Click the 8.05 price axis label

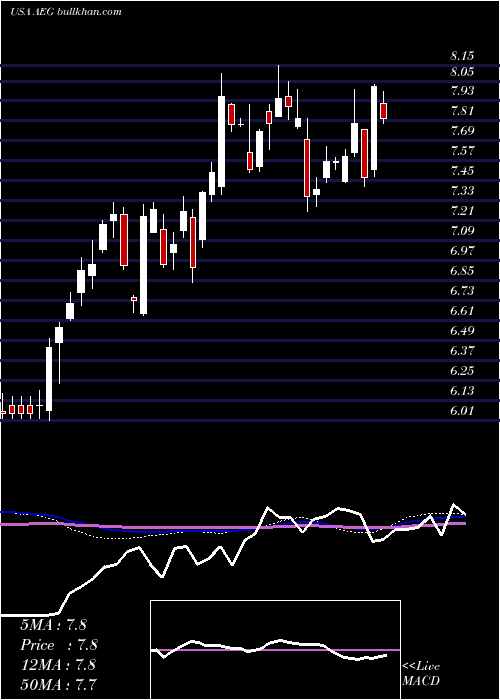pyautogui.click(x=462, y=72)
